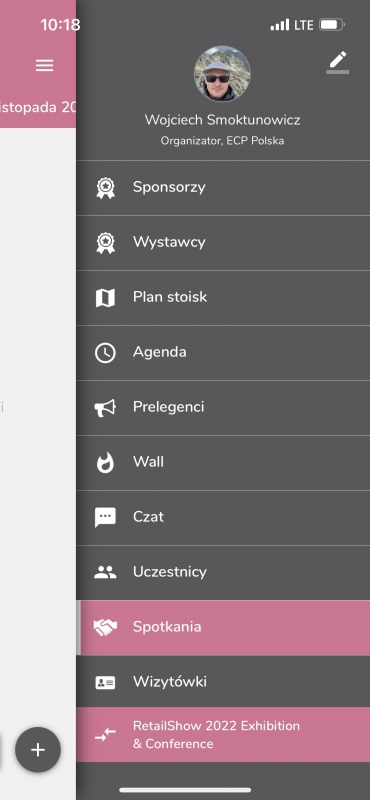
Task: Click the Prelegenci megaphone icon
Action: tap(105, 408)
